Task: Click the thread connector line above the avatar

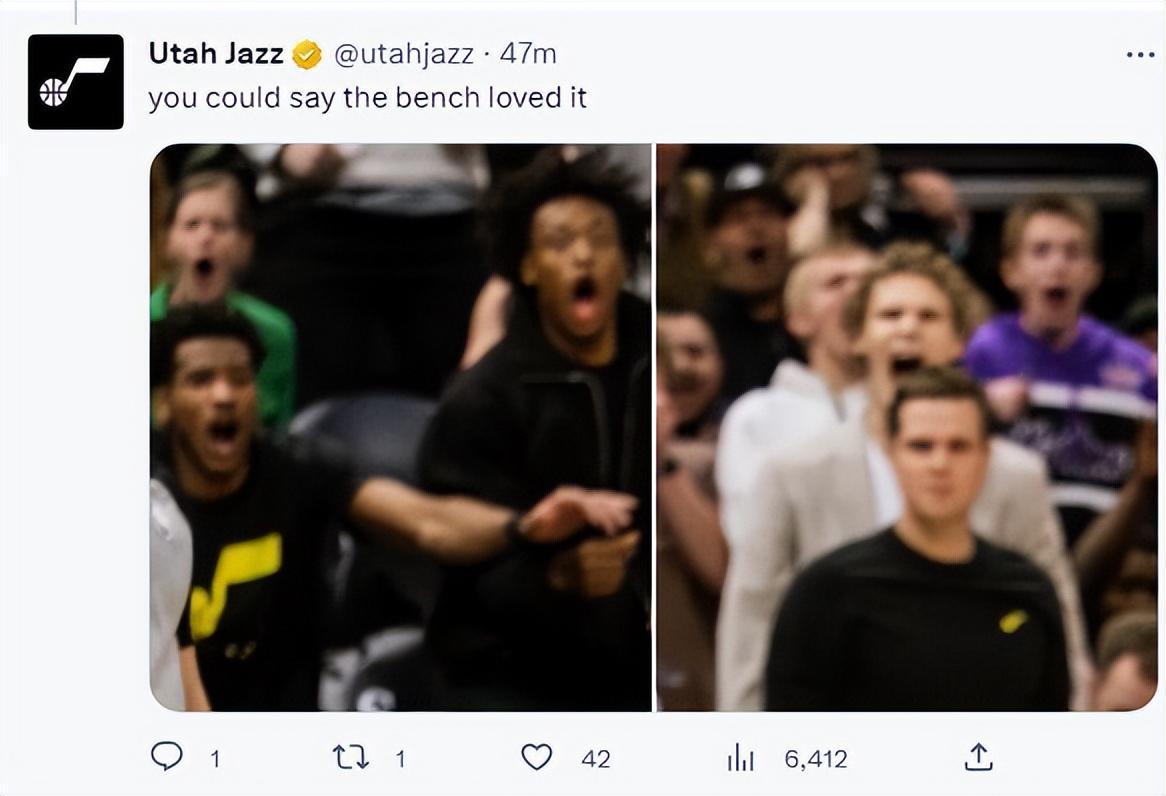Action: (x=76, y=11)
